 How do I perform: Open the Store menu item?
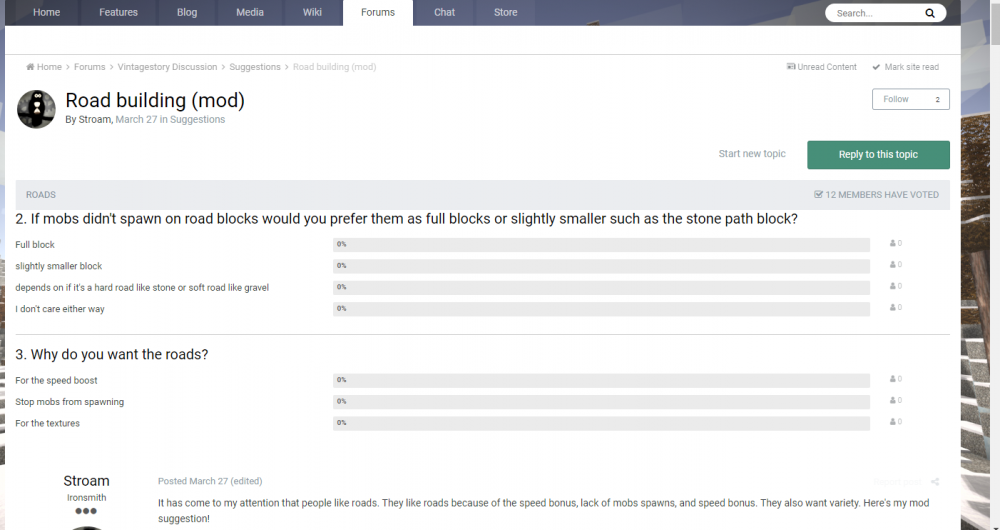tap(505, 13)
